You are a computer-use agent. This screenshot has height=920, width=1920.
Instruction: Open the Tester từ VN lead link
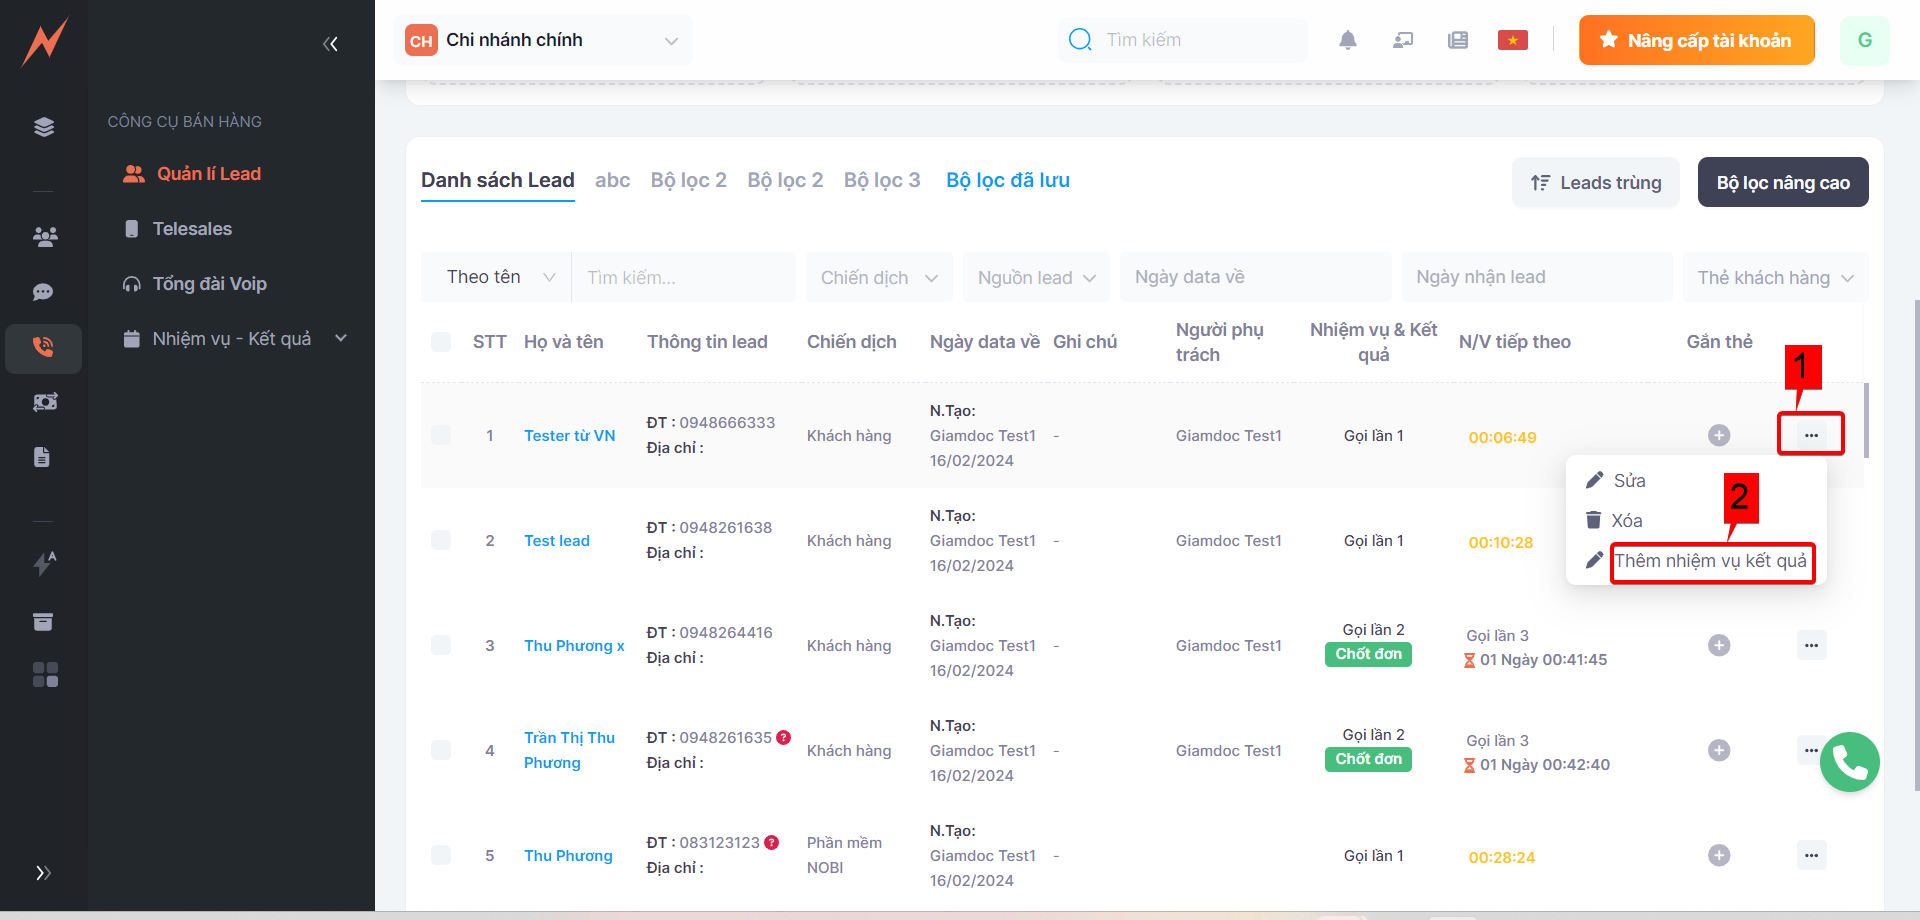pos(569,436)
